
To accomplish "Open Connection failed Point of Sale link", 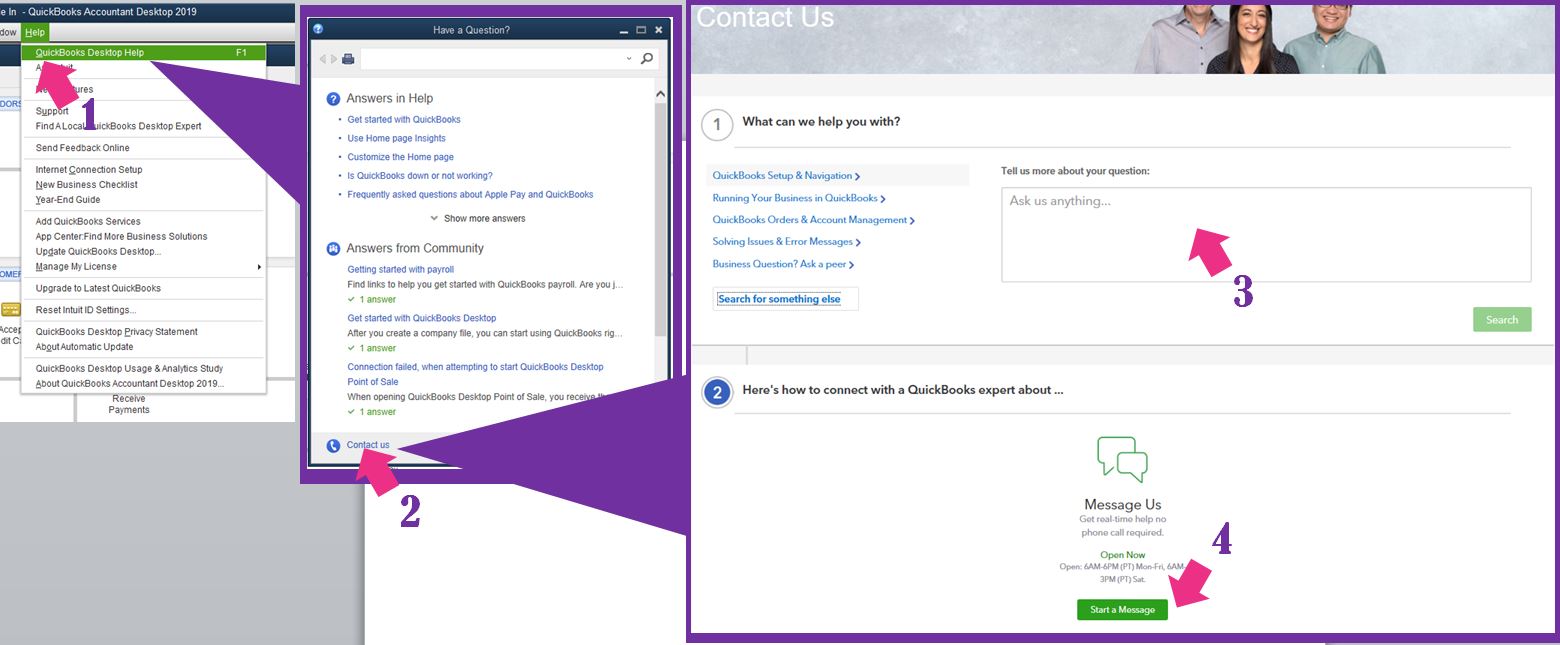I will 475,374.
